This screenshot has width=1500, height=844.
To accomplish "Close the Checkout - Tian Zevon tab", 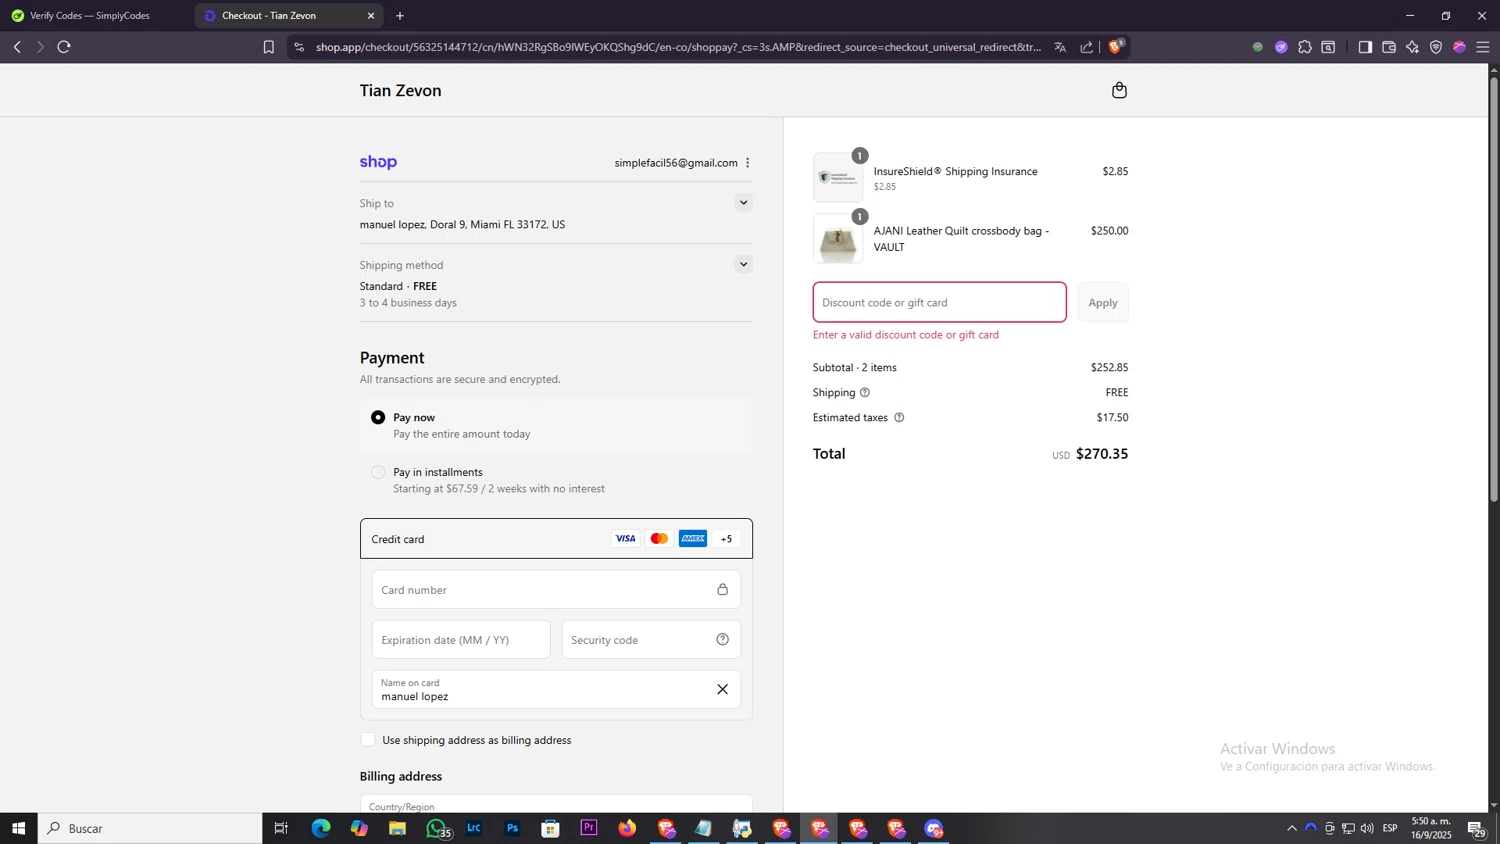I will tap(371, 16).
